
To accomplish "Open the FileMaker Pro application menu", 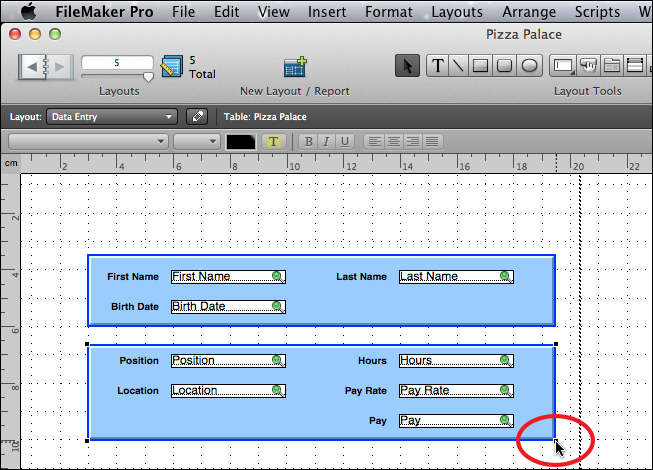I will point(105,12).
